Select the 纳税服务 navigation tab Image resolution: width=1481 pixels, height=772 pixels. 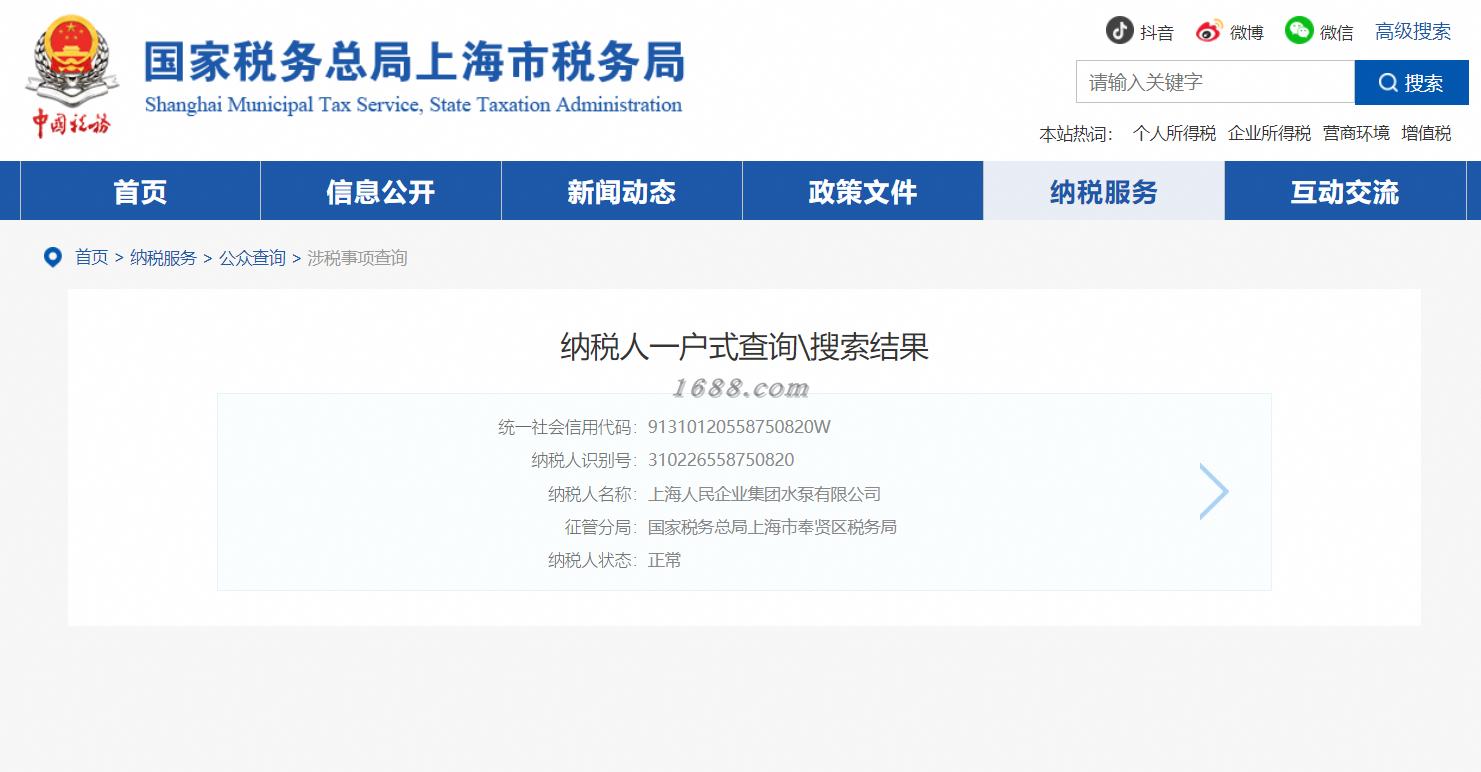point(1104,191)
